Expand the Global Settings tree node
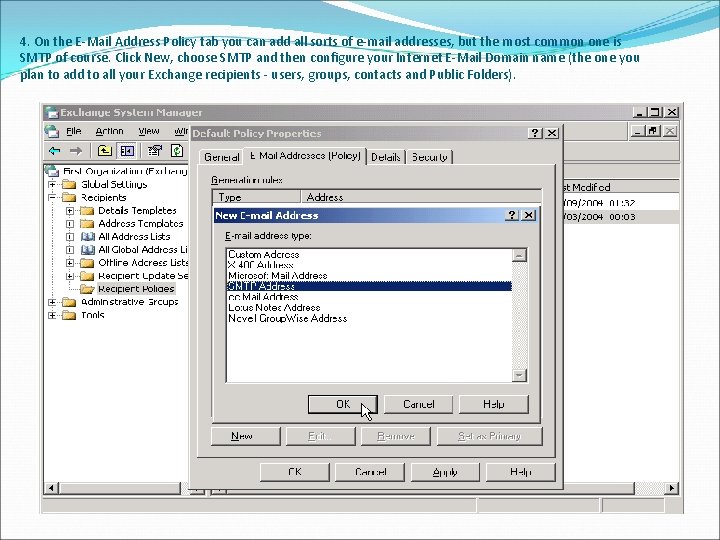 coord(52,185)
